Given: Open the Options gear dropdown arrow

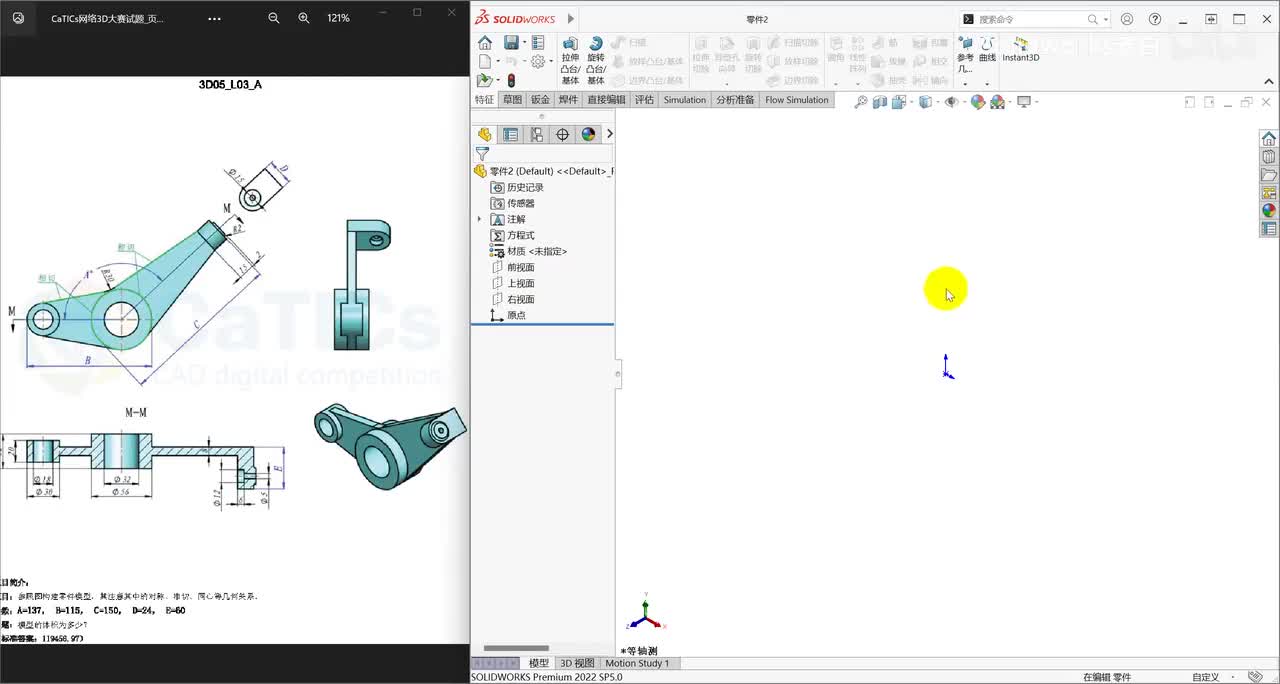Looking at the screenshot, I should coord(551,62).
